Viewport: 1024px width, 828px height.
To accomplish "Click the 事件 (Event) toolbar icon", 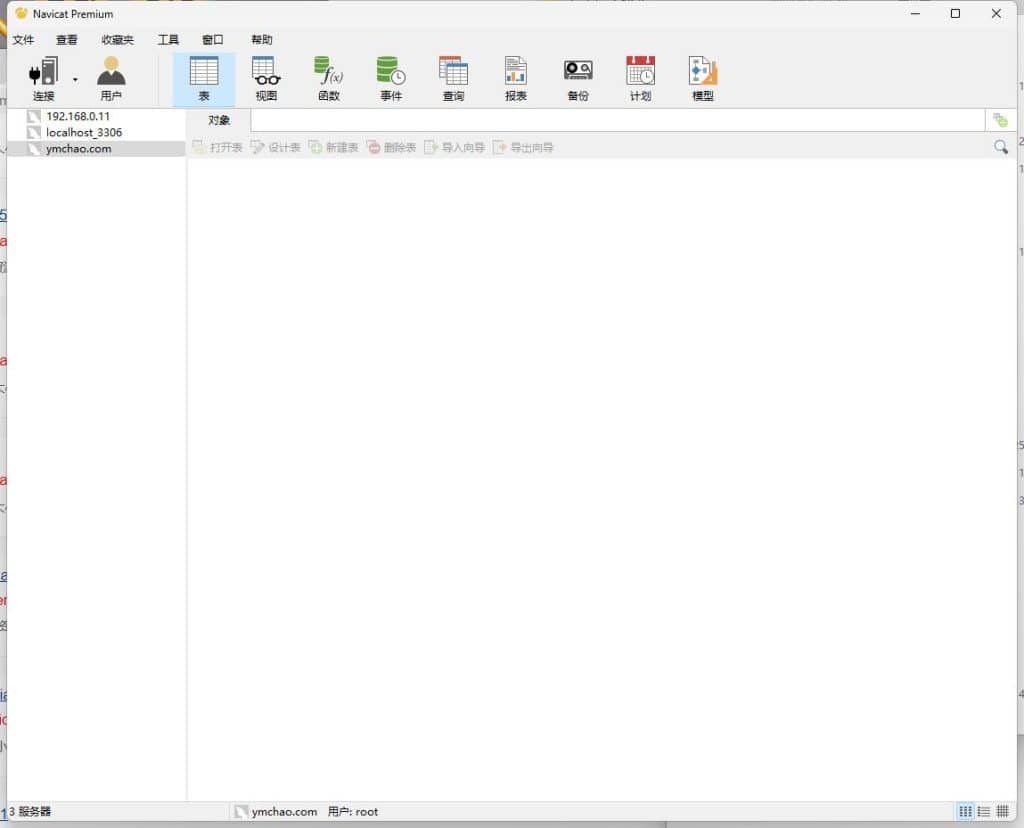I will point(390,73).
